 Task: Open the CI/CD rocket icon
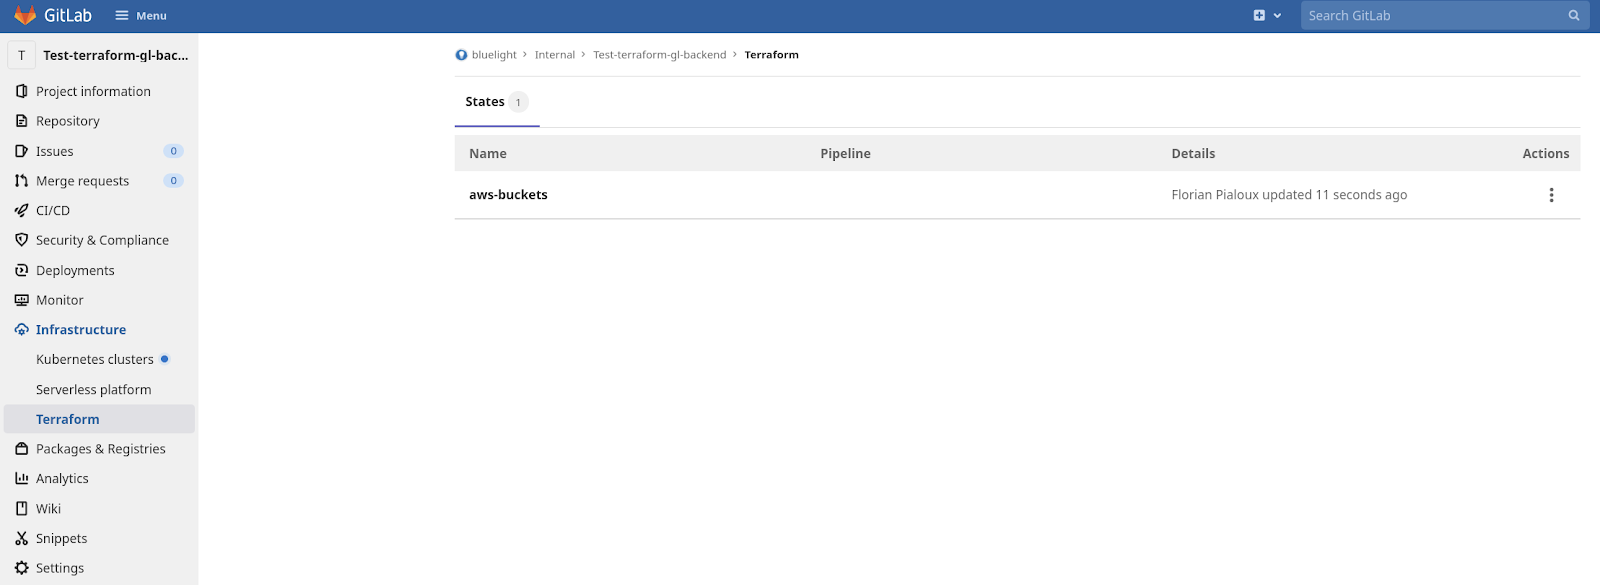click(22, 211)
